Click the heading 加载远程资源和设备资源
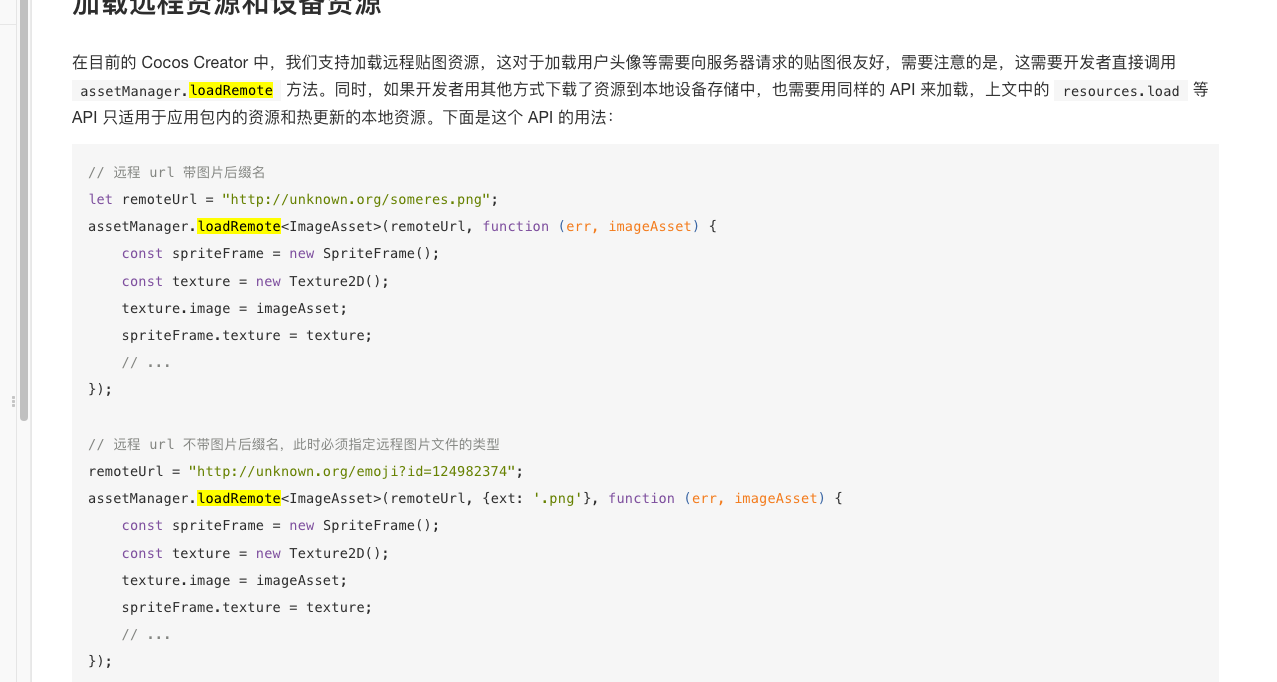 point(227,8)
